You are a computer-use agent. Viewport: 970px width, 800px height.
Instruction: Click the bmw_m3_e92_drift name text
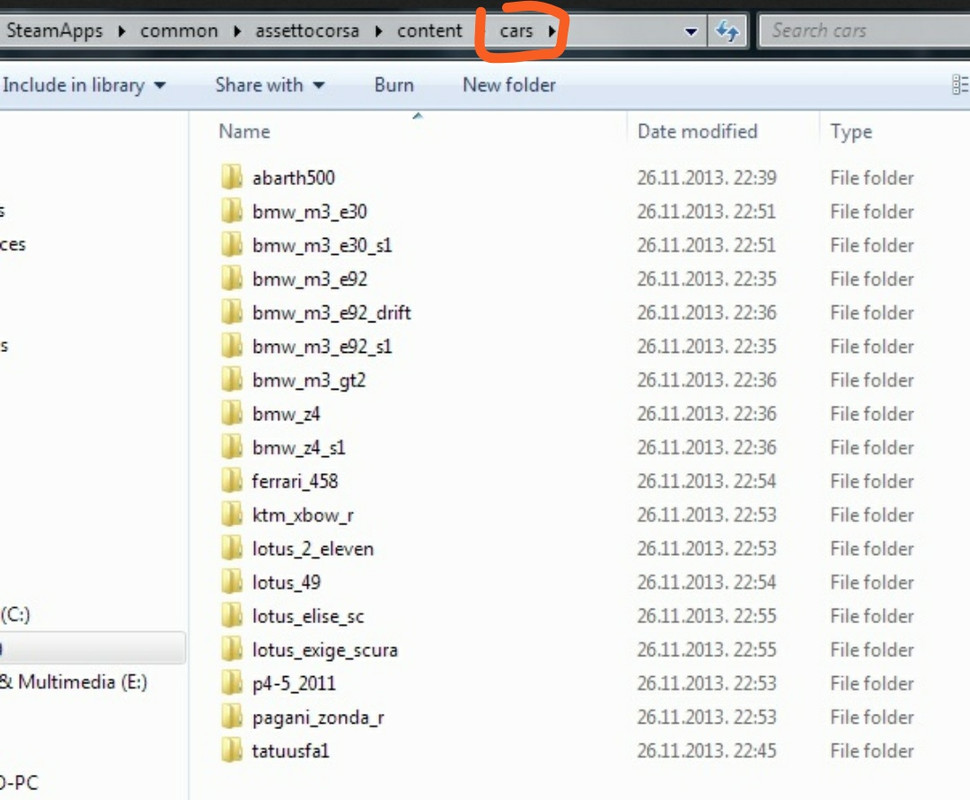point(332,313)
